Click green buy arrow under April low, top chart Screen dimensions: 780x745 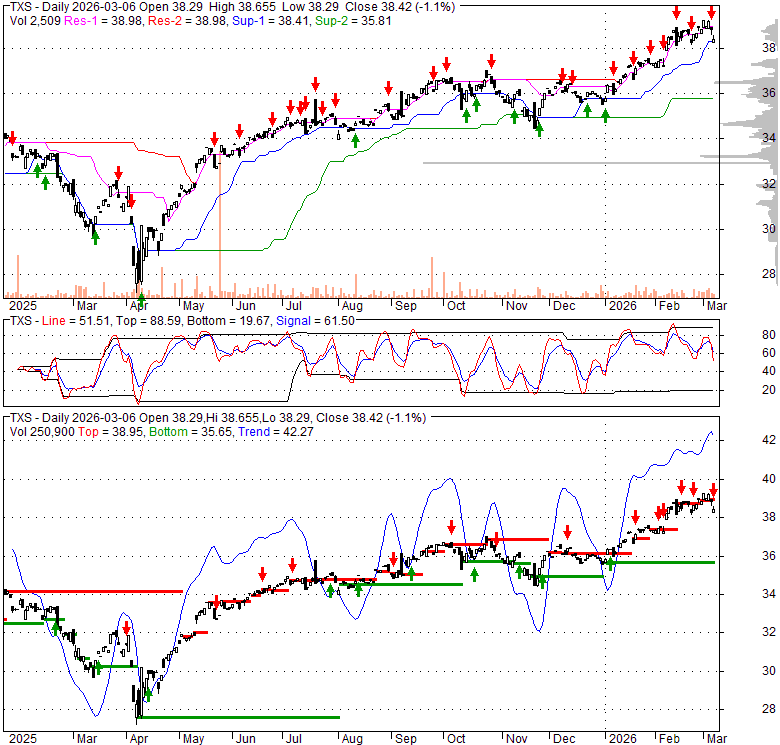[x=141, y=298]
